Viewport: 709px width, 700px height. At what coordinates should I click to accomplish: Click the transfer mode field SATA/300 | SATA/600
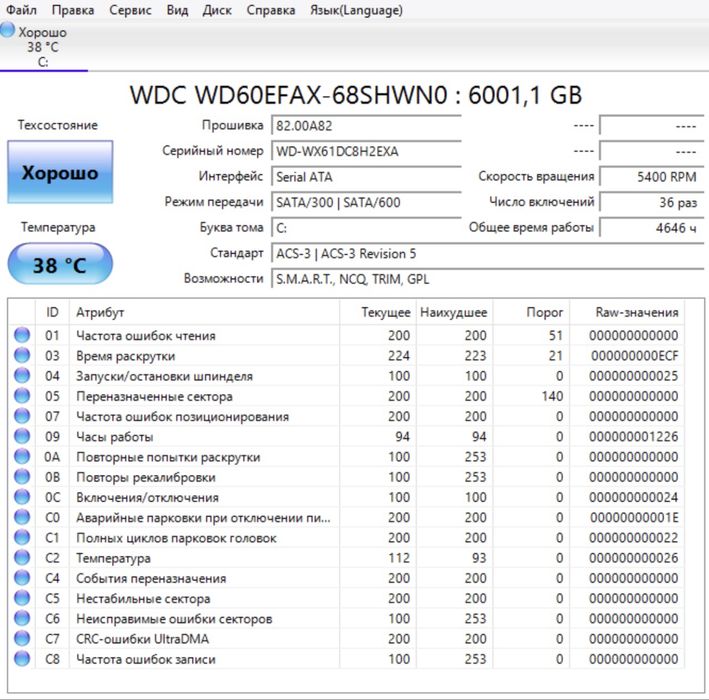tap(366, 202)
